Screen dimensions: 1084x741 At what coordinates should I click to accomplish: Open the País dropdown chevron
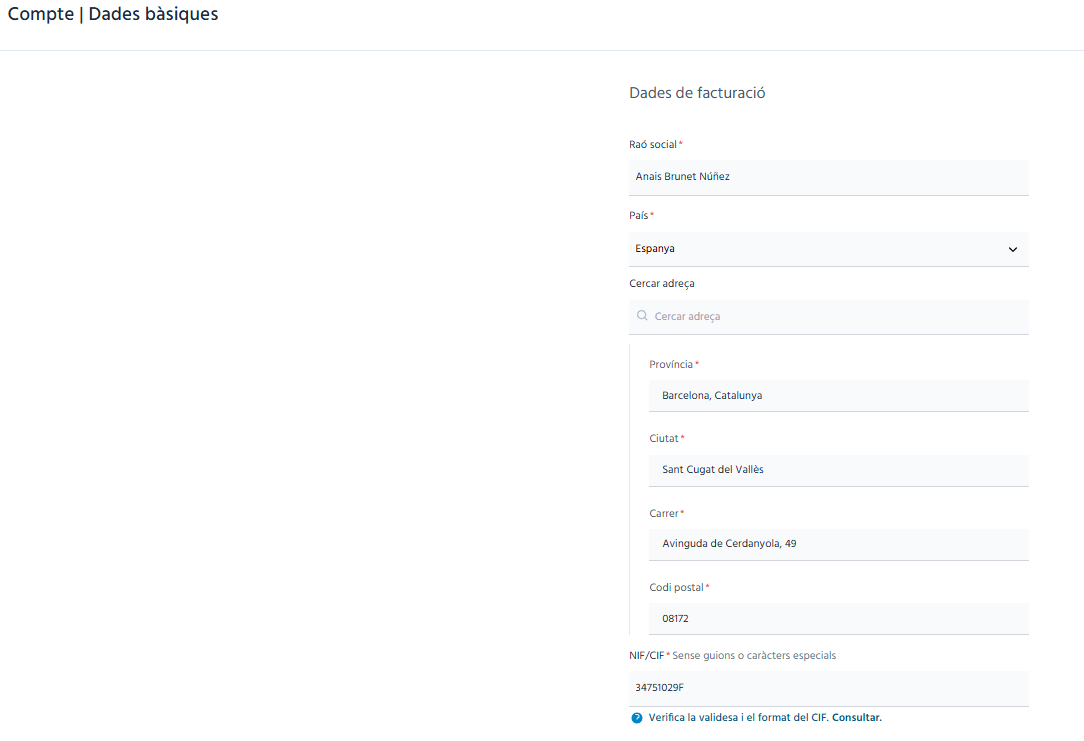click(1013, 250)
